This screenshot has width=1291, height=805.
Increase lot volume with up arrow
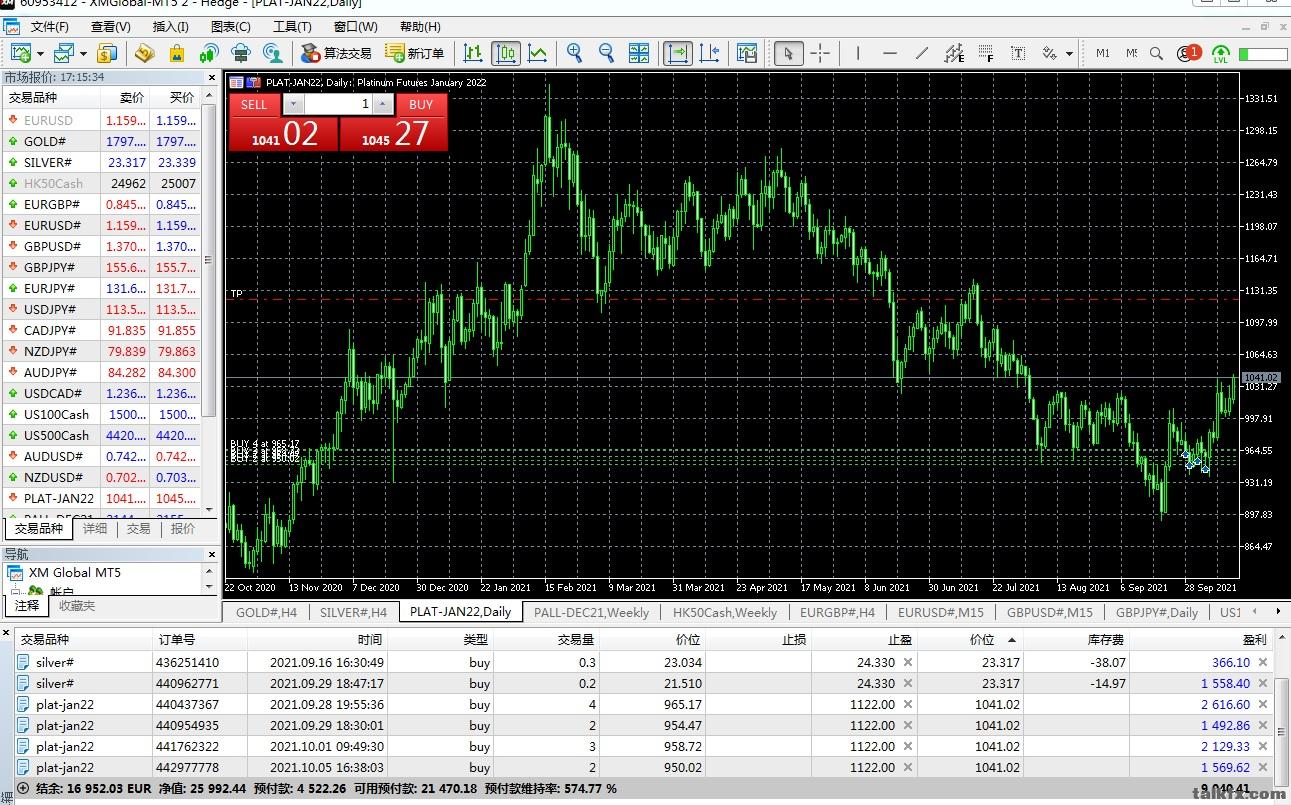(x=383, y=104)
